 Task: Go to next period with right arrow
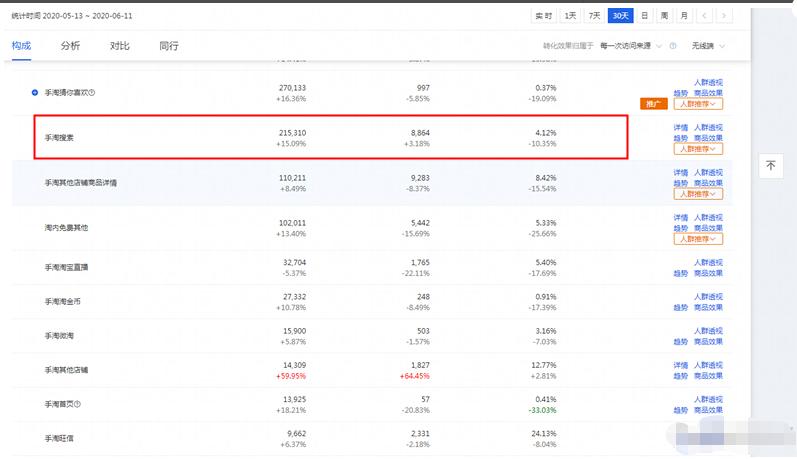coord(724,16)
